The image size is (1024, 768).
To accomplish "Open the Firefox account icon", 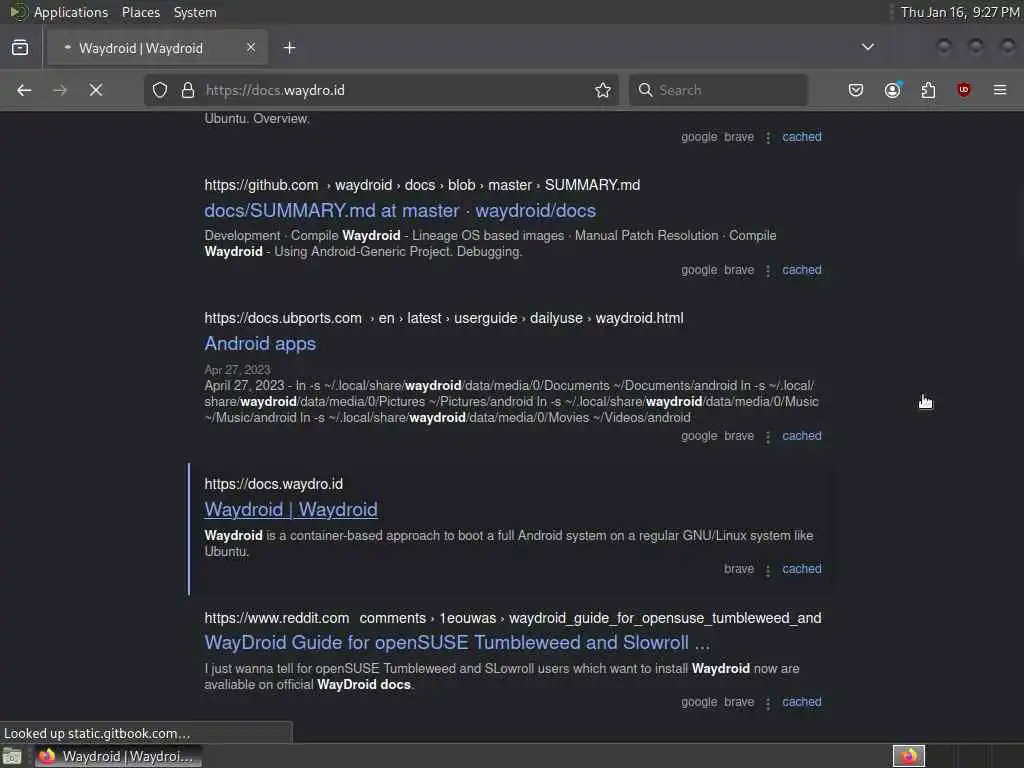I will click(893, 90).
